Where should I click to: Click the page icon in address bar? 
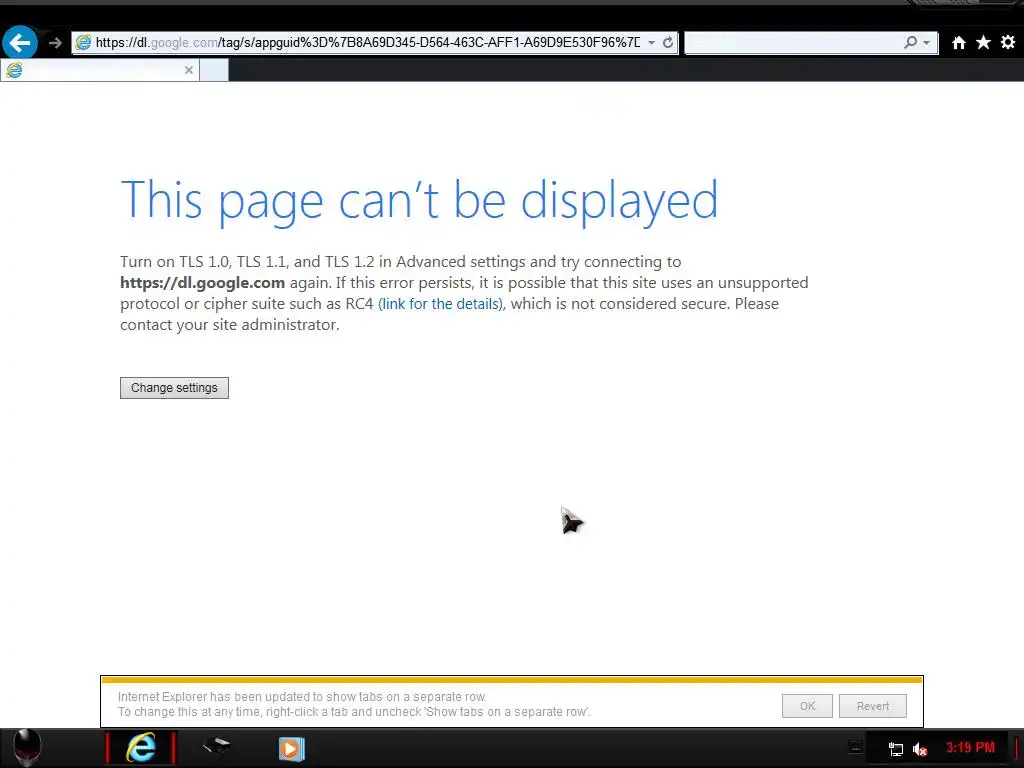point(83,42)
